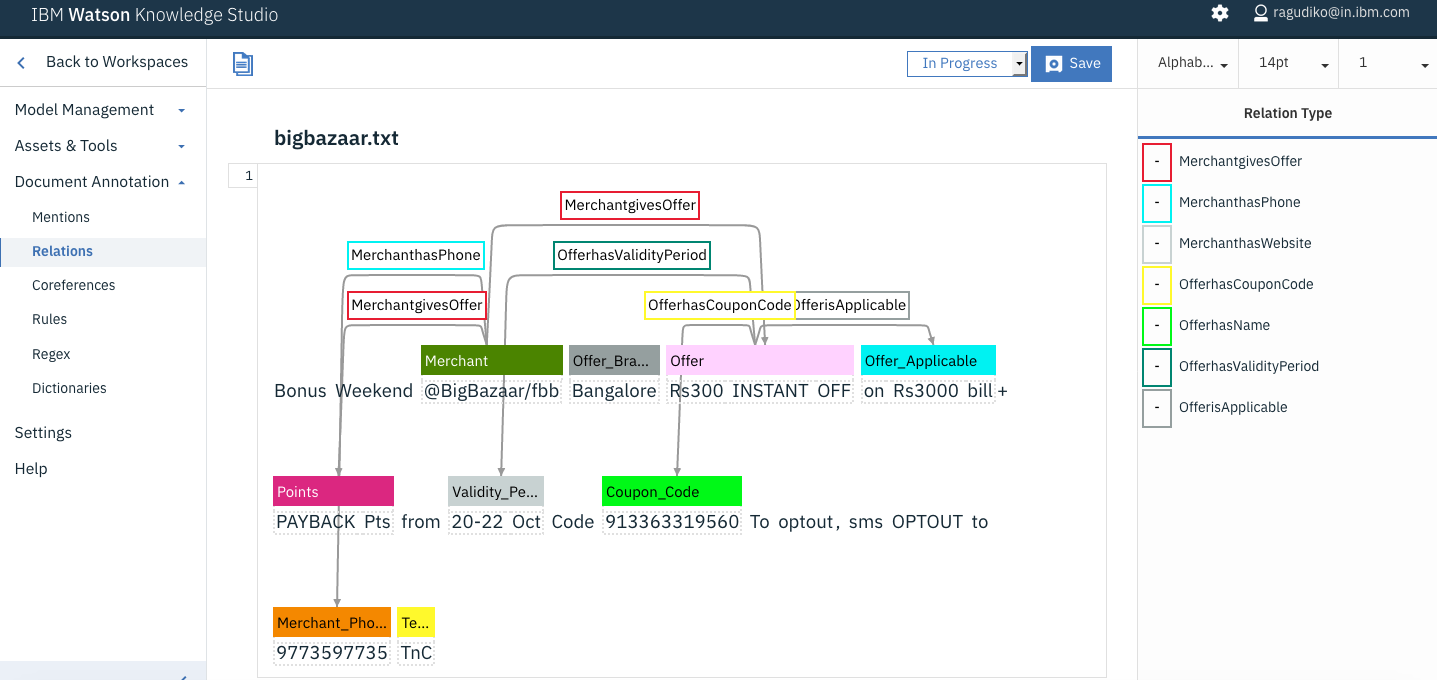Click the back arrow to Workspaces
Image resolution: width=1437 pixels, height=680 pixels.
pos(21,62)
